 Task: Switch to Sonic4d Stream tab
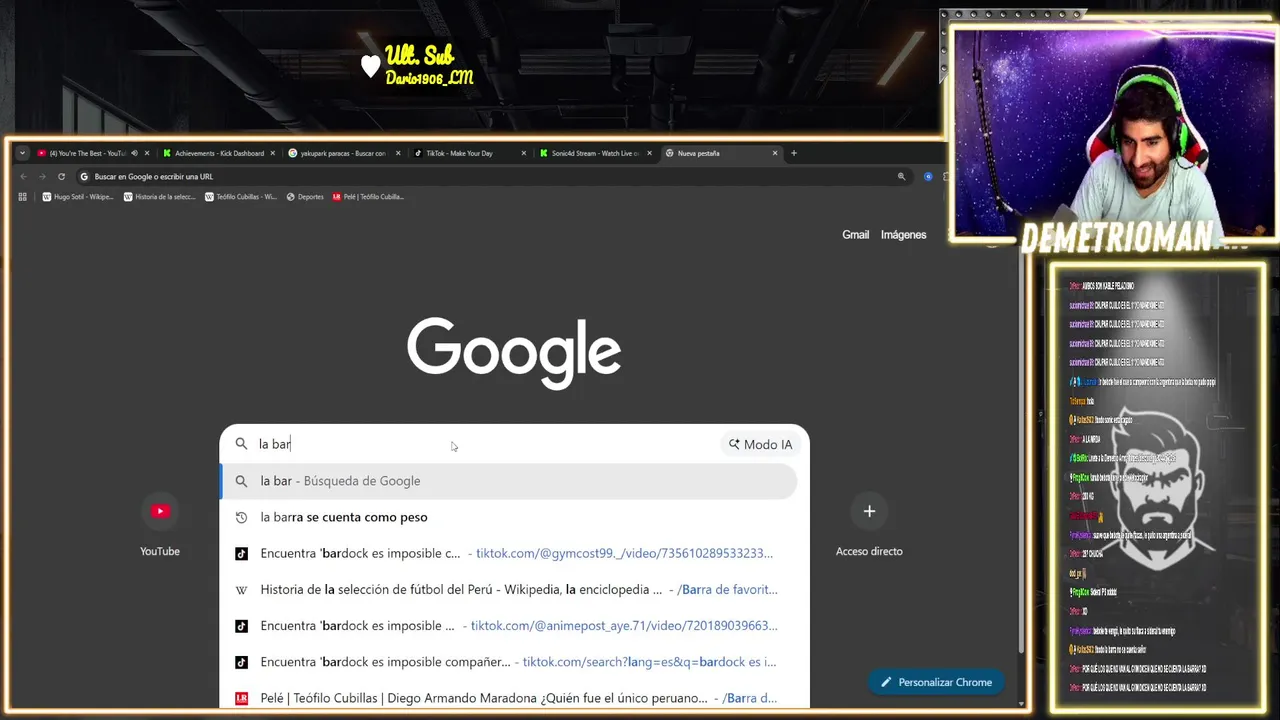pos(595,153)
